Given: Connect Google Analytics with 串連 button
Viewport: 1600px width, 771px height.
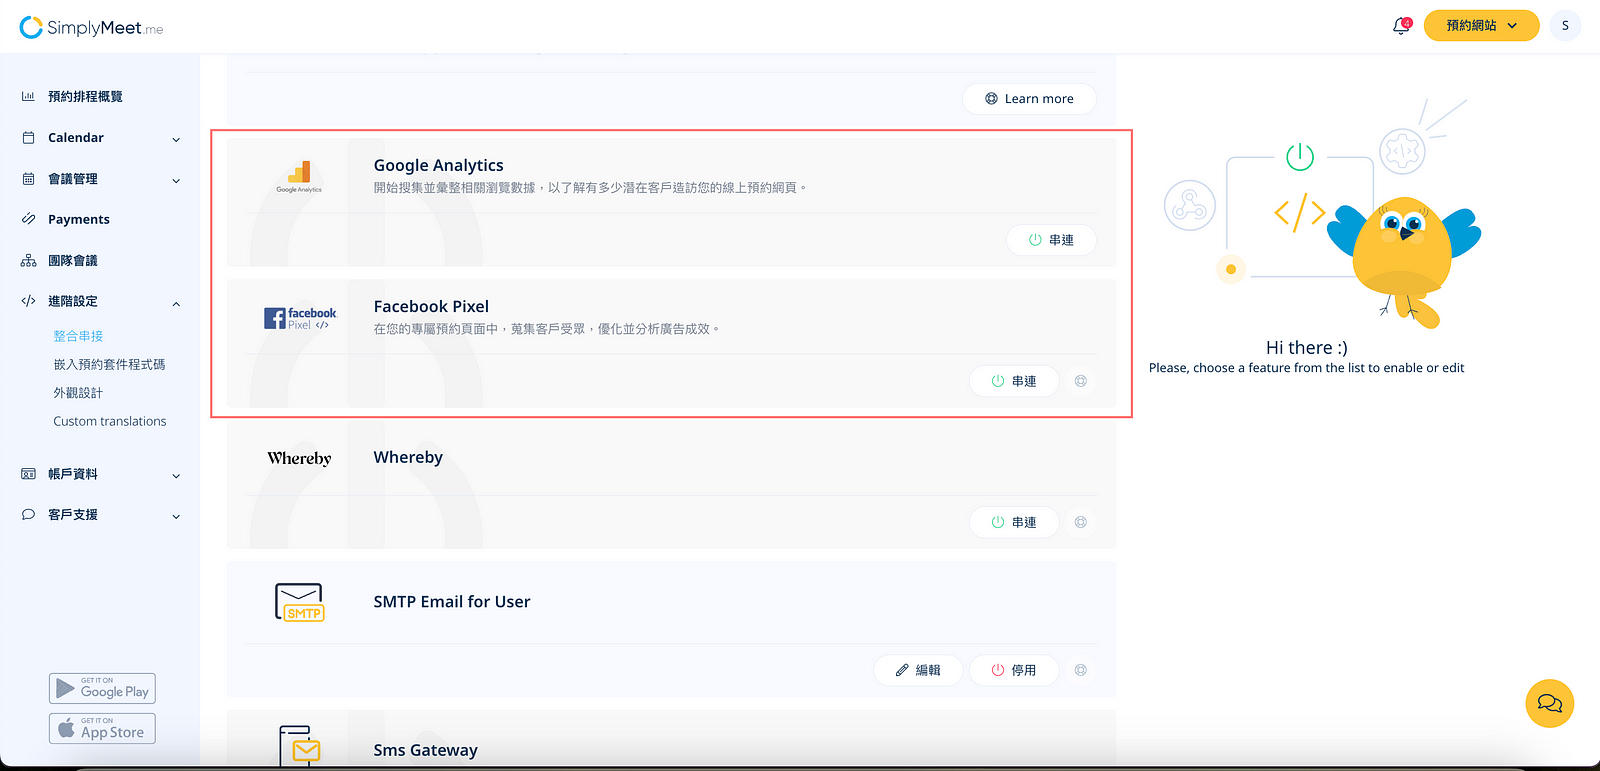Looking at the screenshot, I should (x=1051, y=240).
